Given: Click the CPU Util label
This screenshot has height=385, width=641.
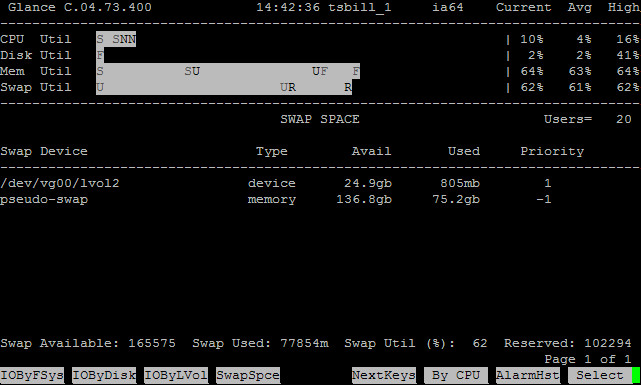Looking at the screenshot, I should click(x=36, y=39).
